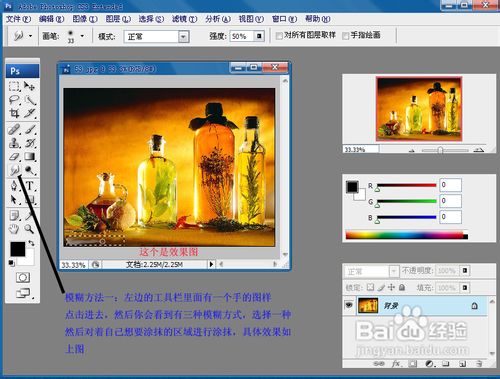The width and height of the screenshot is (500, 379).
Task: Click the toolbox foreground color swatch
Action: 17,249
